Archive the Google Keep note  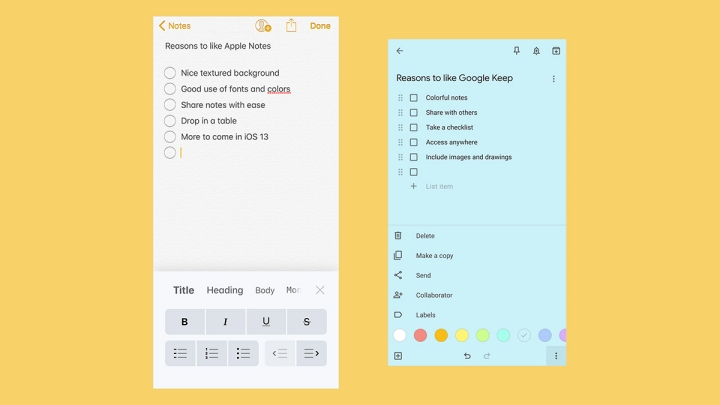556,51
